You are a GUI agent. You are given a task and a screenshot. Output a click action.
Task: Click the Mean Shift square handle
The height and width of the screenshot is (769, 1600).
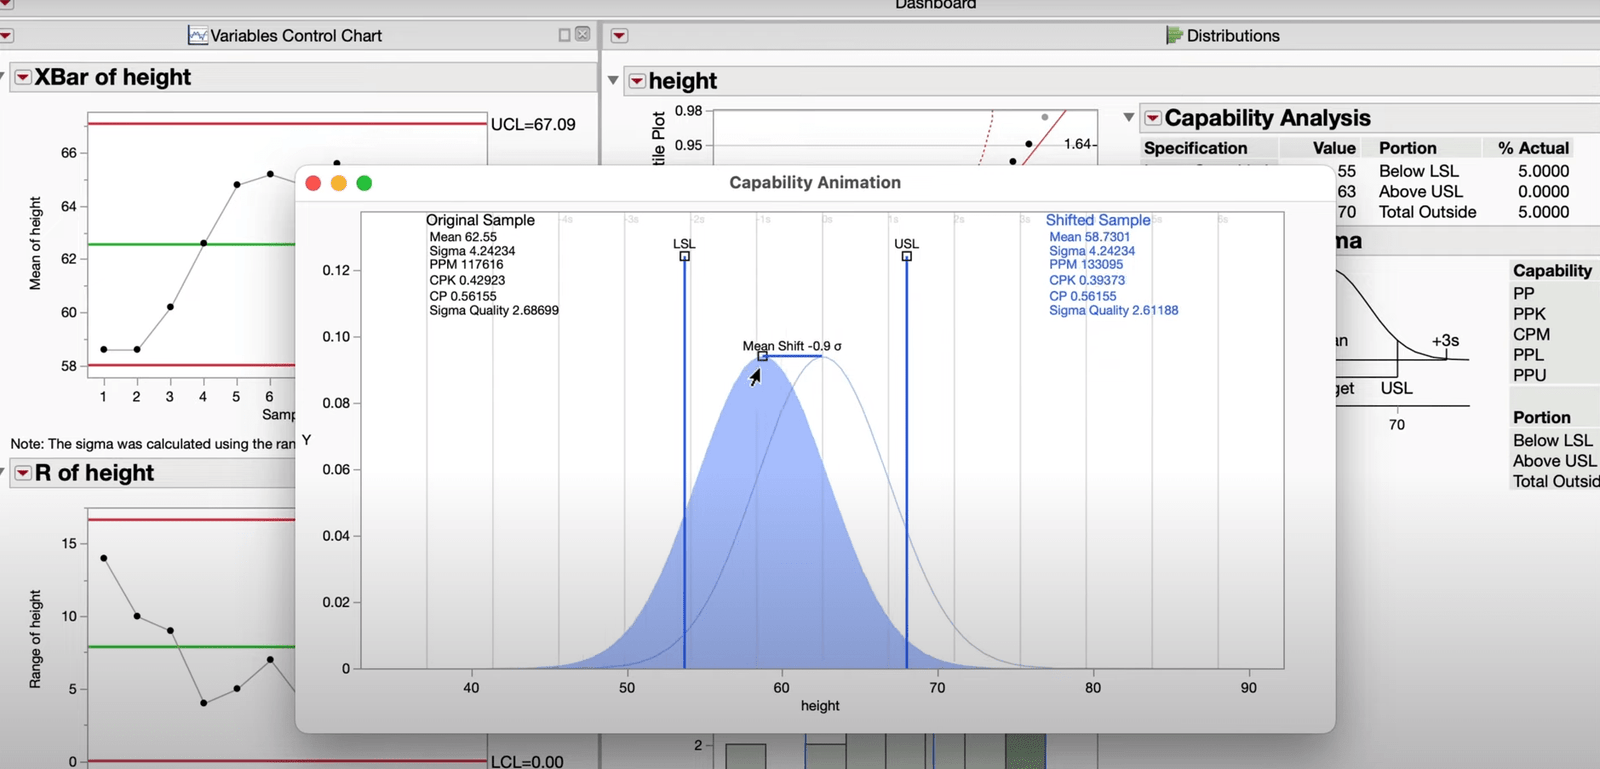click(x=762, y=356)
